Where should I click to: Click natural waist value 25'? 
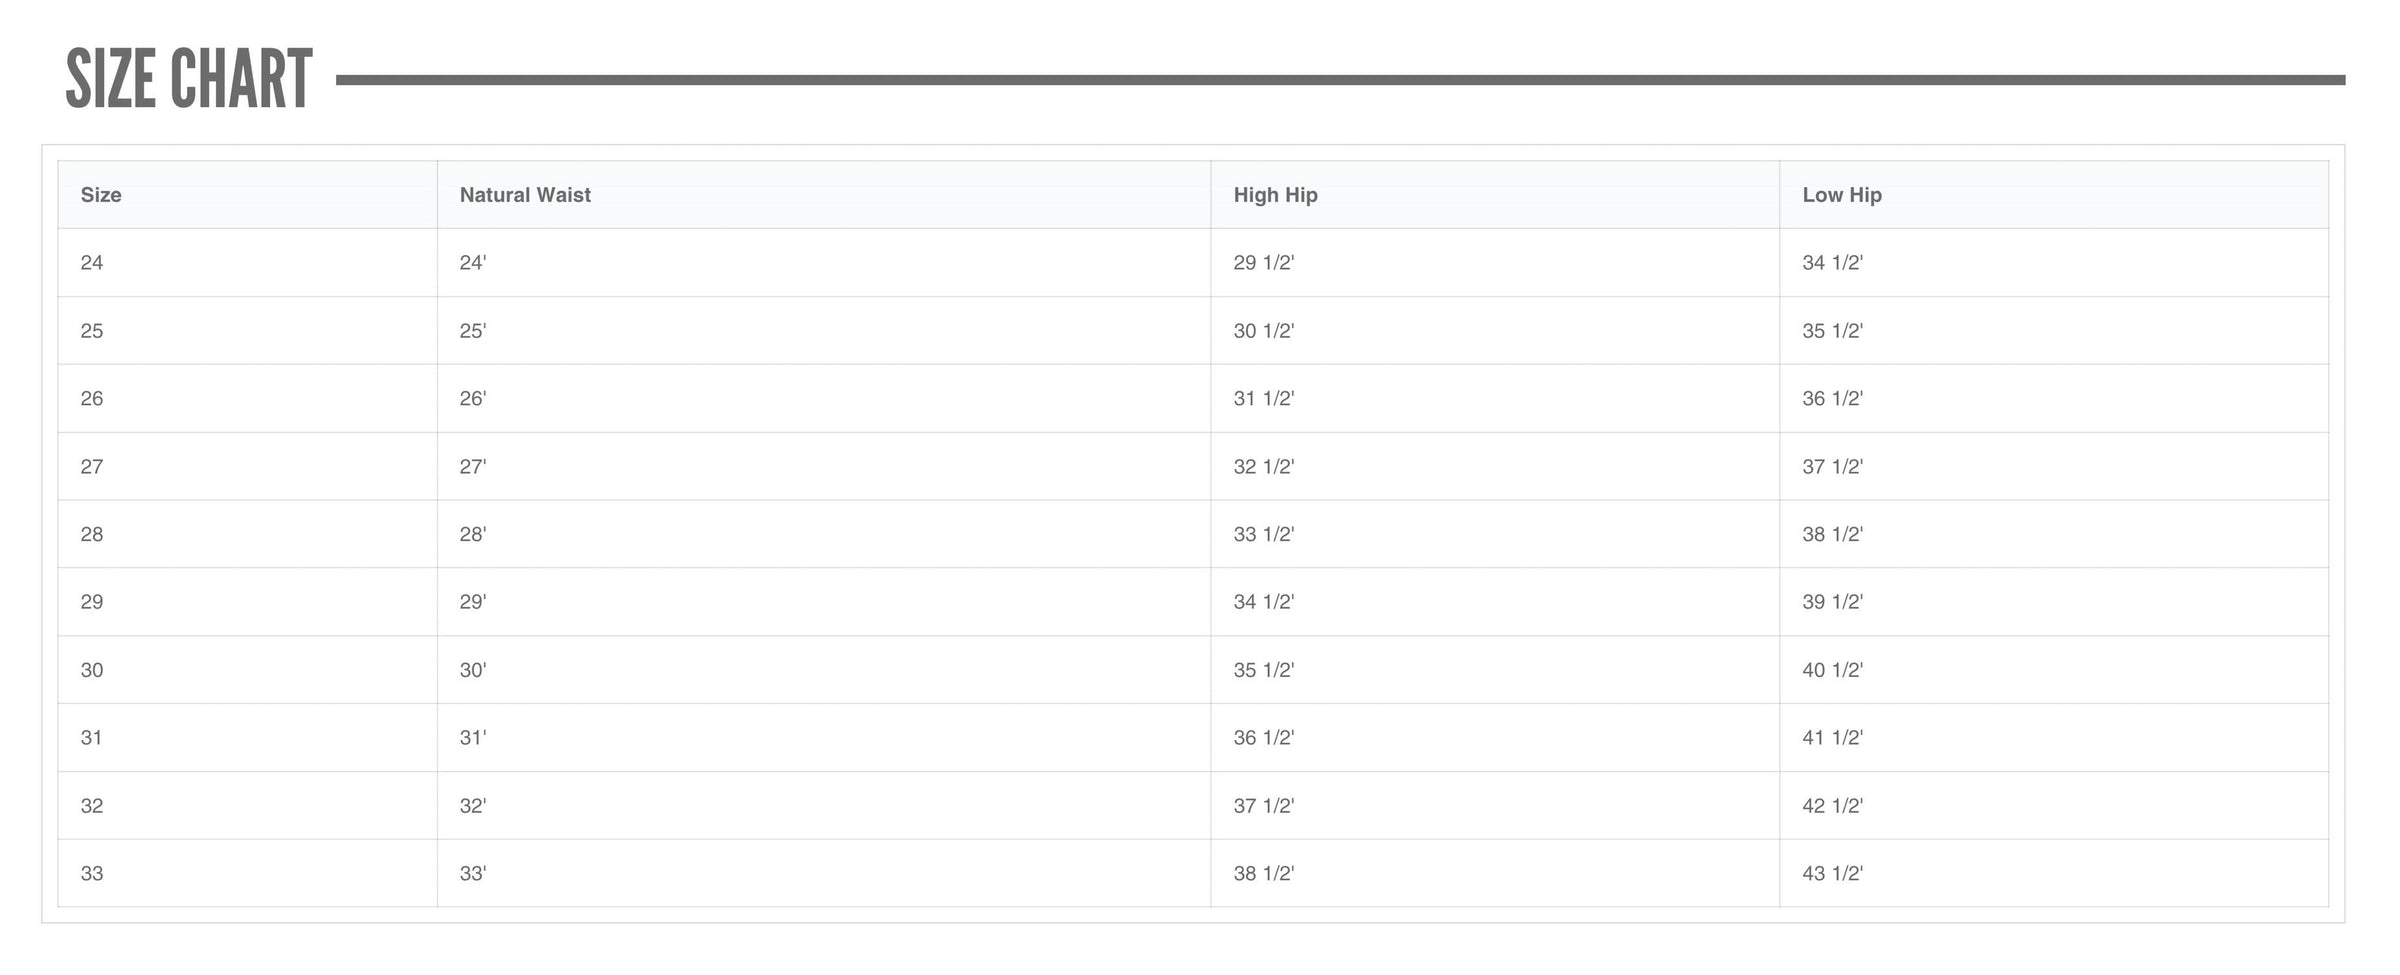pyautogui.click(x=473, y=331)
